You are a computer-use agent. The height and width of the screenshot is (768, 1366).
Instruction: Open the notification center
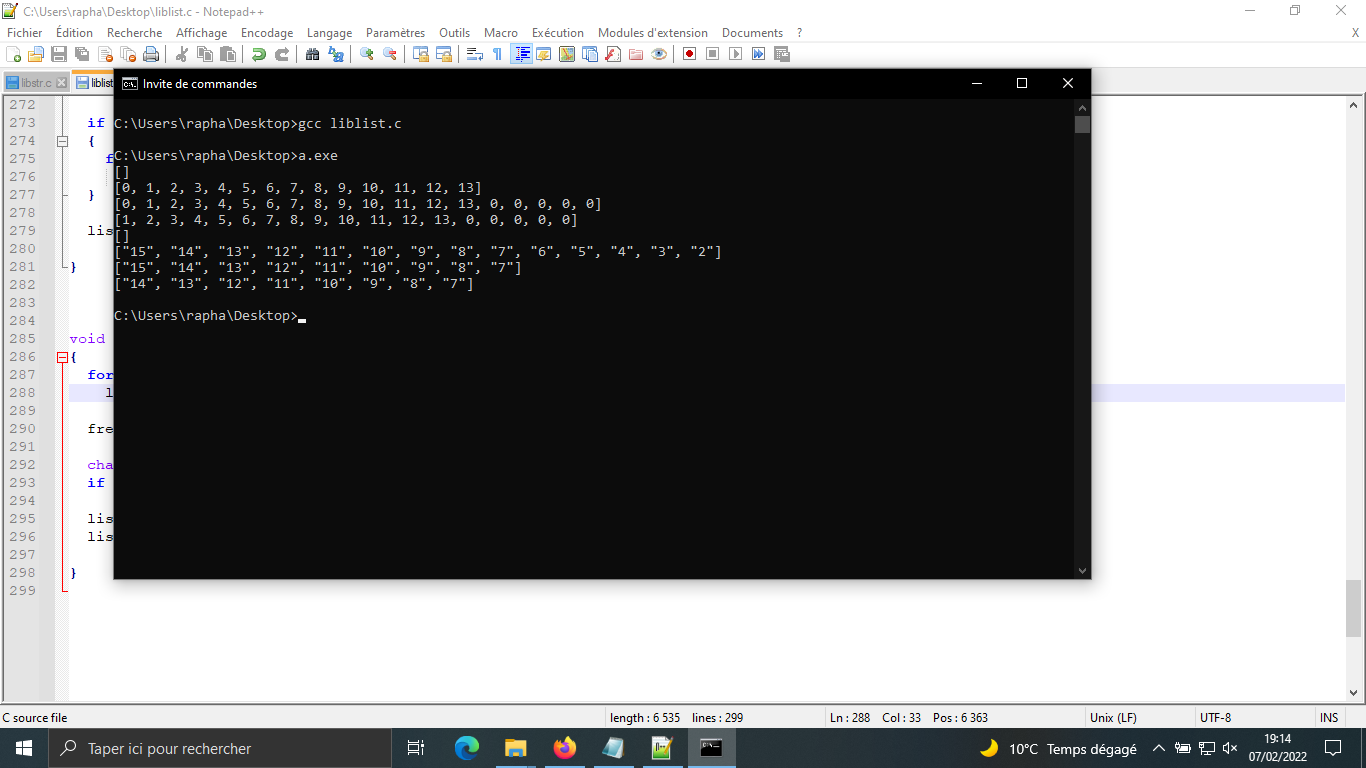[x=1333, y=748]
